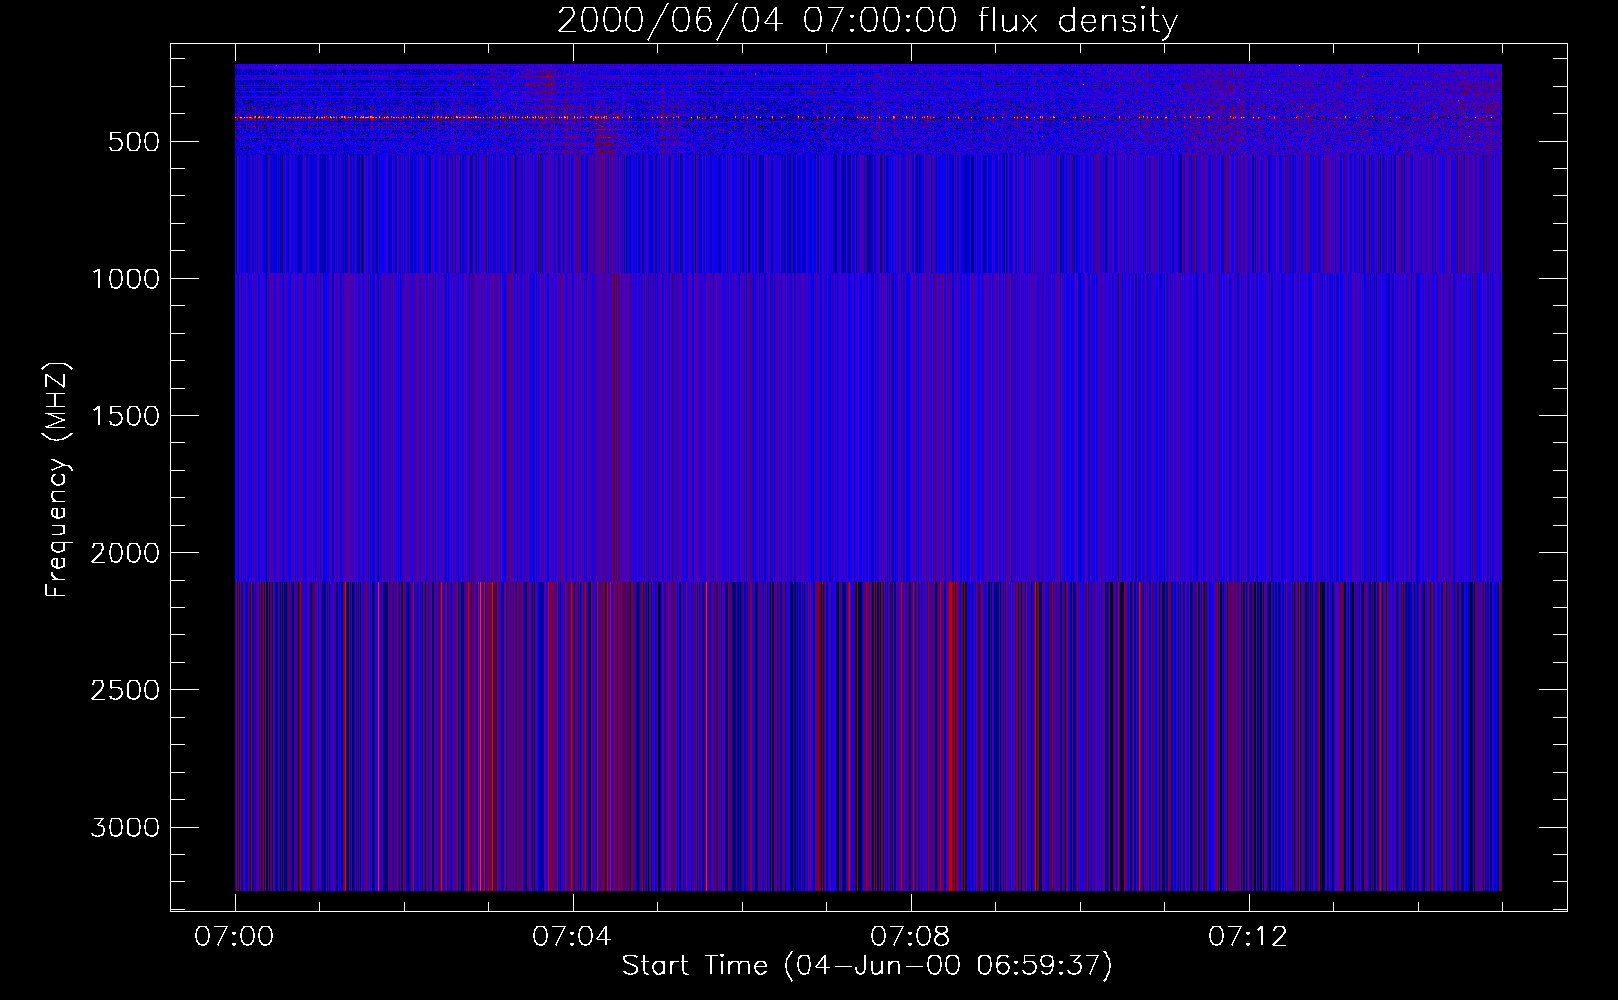Click the '07:04' time tick label
Viewport: 1618px width, 1000px height.
point(571,937)
